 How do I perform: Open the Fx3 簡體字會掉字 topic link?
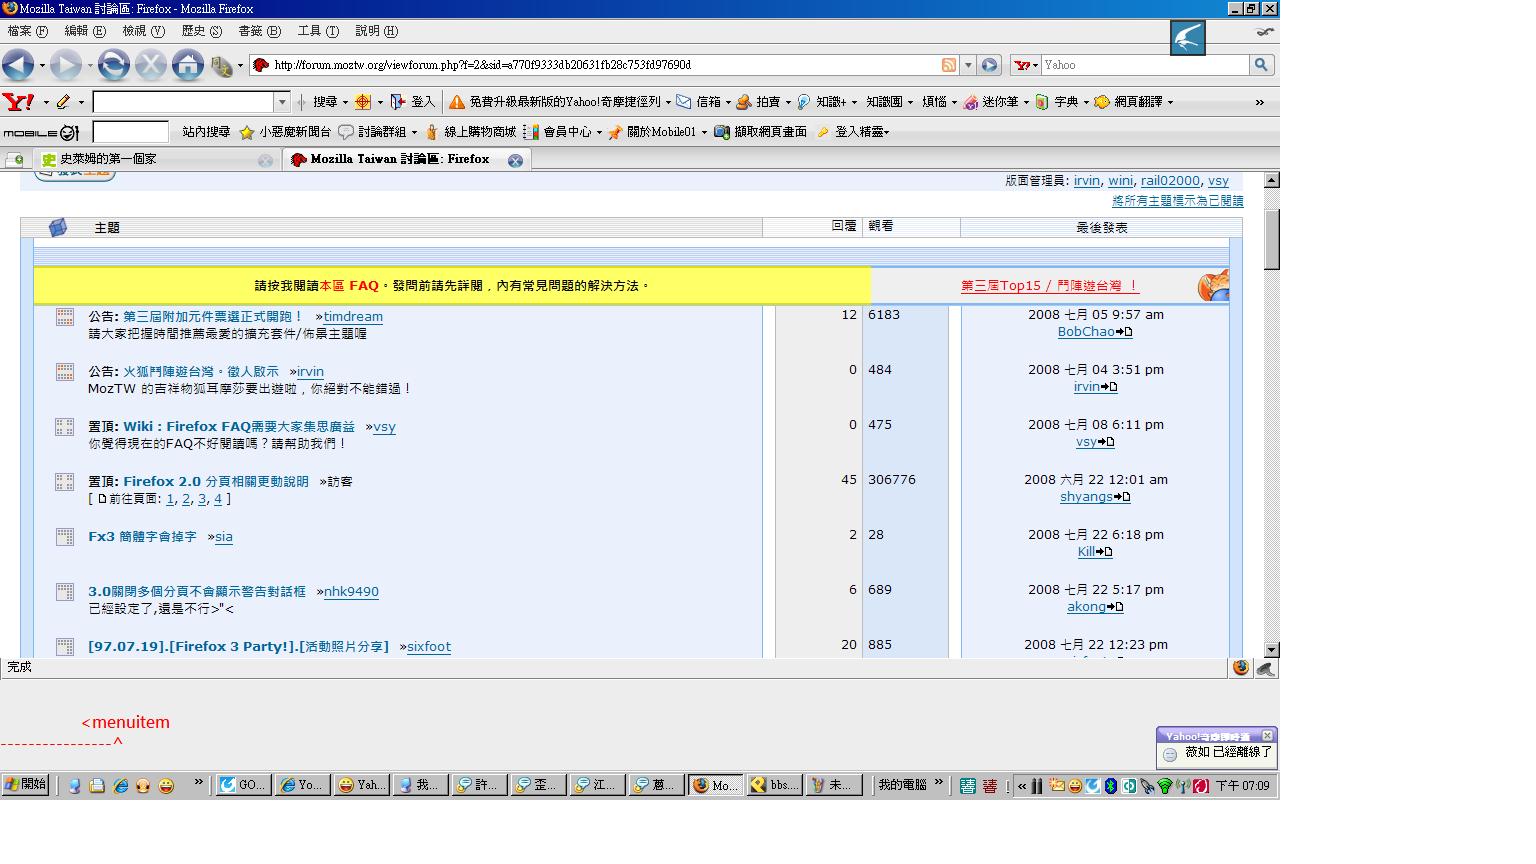coord(142,537)
